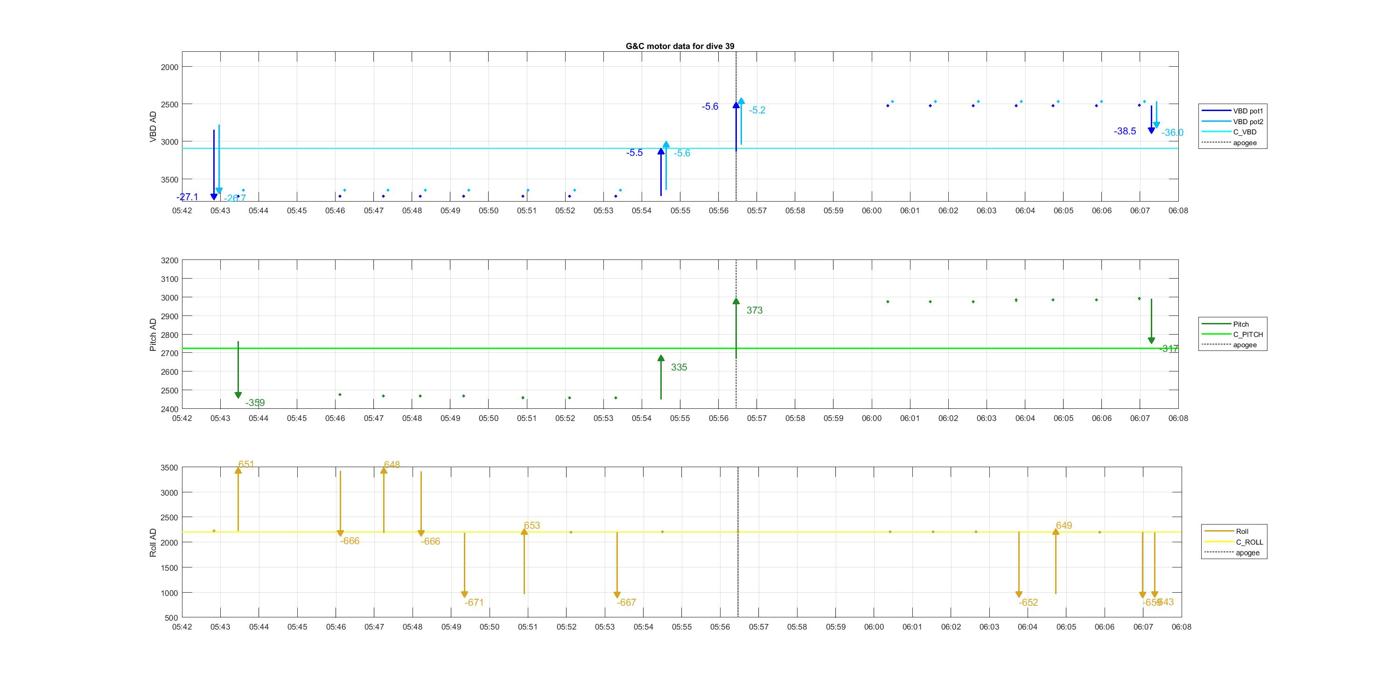Click the "1500" tick on the Roll axis
This screenshot has width=1400, height=693.
pyautogui.click(x=170, y=568)
